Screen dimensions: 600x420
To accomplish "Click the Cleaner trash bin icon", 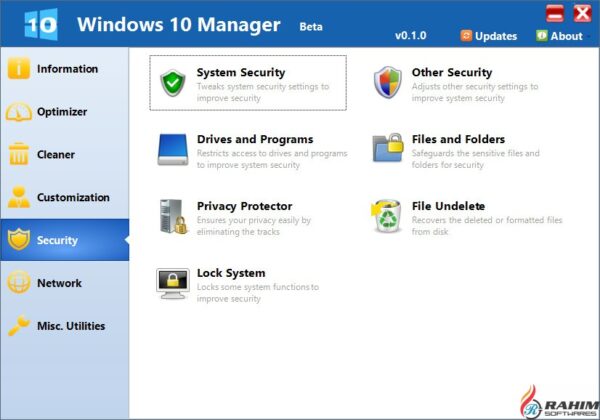I will pos(18,154).
